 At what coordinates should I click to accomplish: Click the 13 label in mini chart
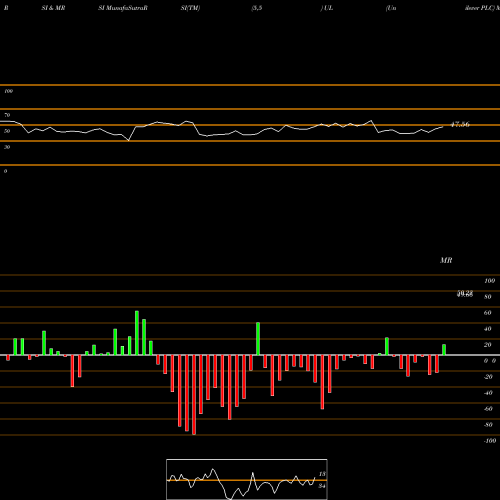pos(322,474)
